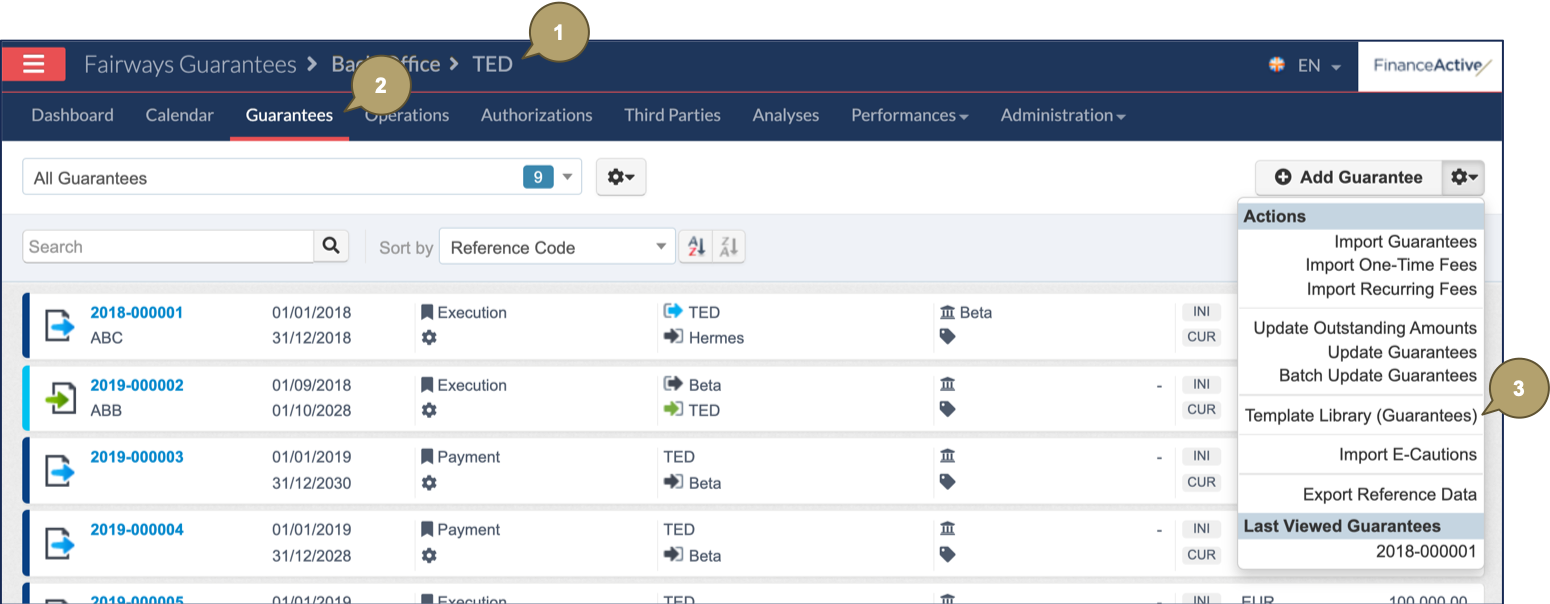
Task: Open the EN language dropdown
Action: [x=1306, y=66]
